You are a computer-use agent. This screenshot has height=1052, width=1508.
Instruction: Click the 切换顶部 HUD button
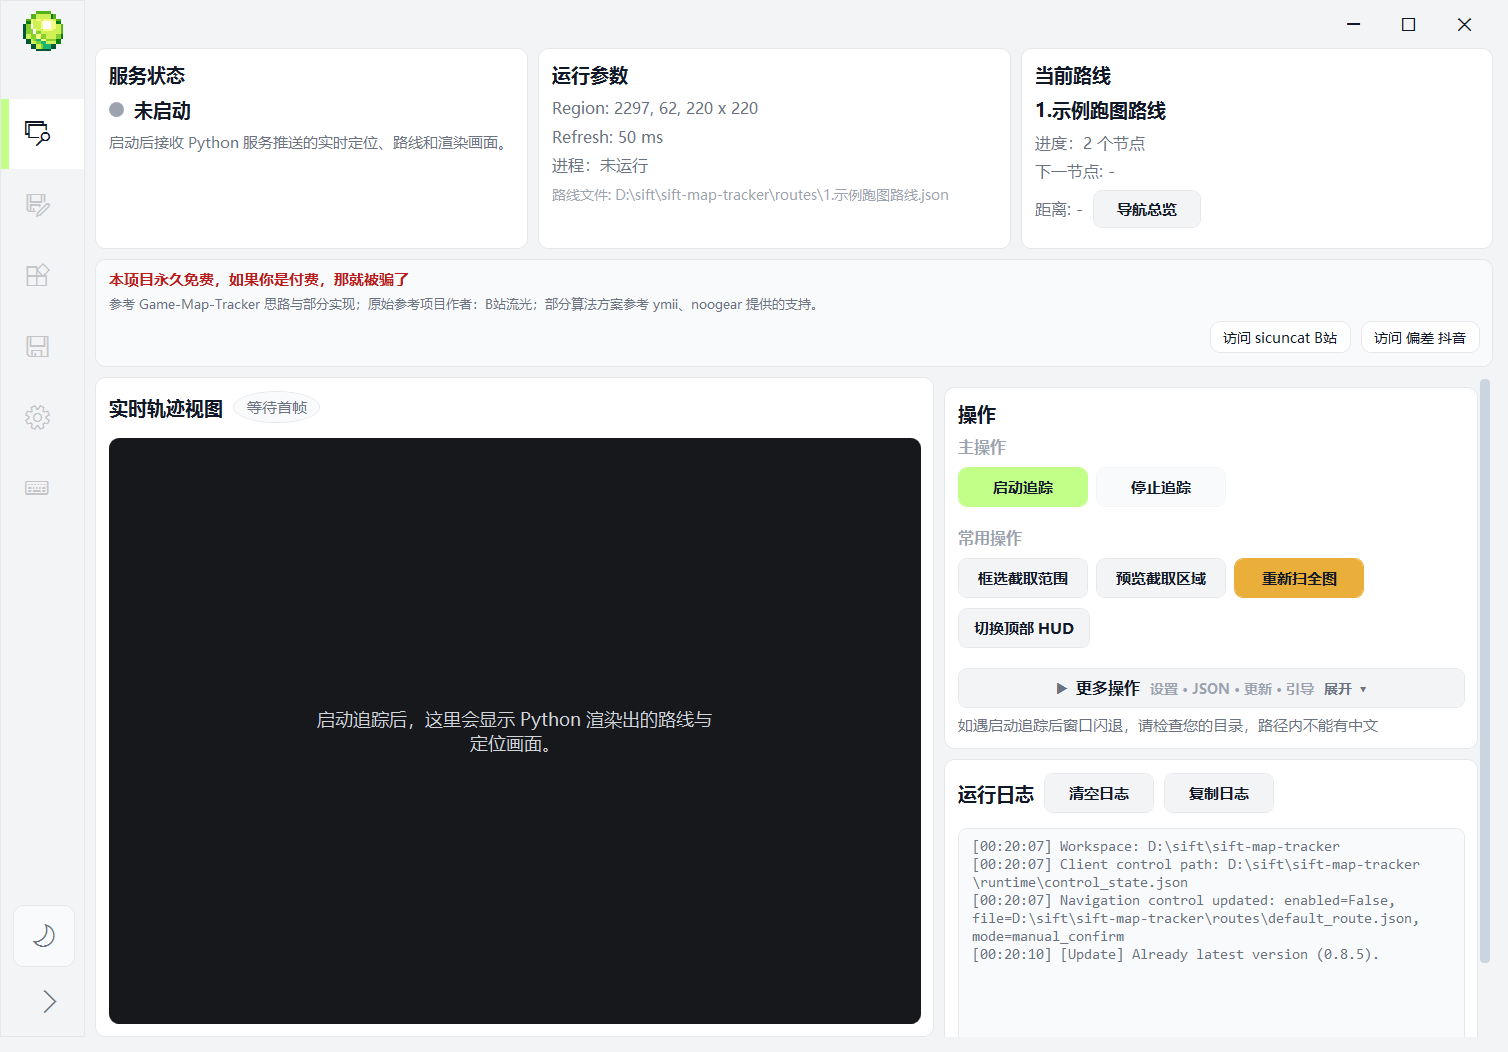pos(1024,628)
